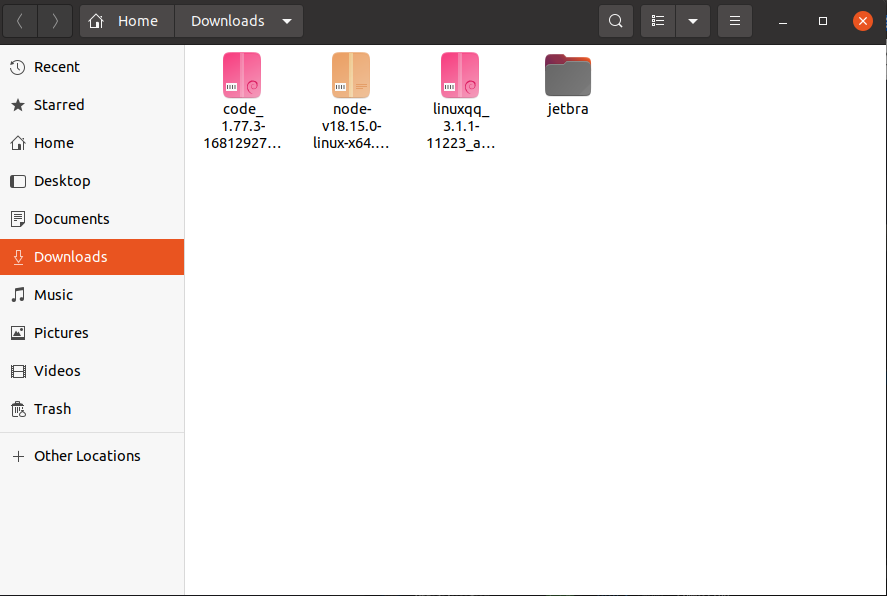Open Starred in the sidebar
Image resolution: width=887 pixels, height=596 pixels.
point(59,105)
